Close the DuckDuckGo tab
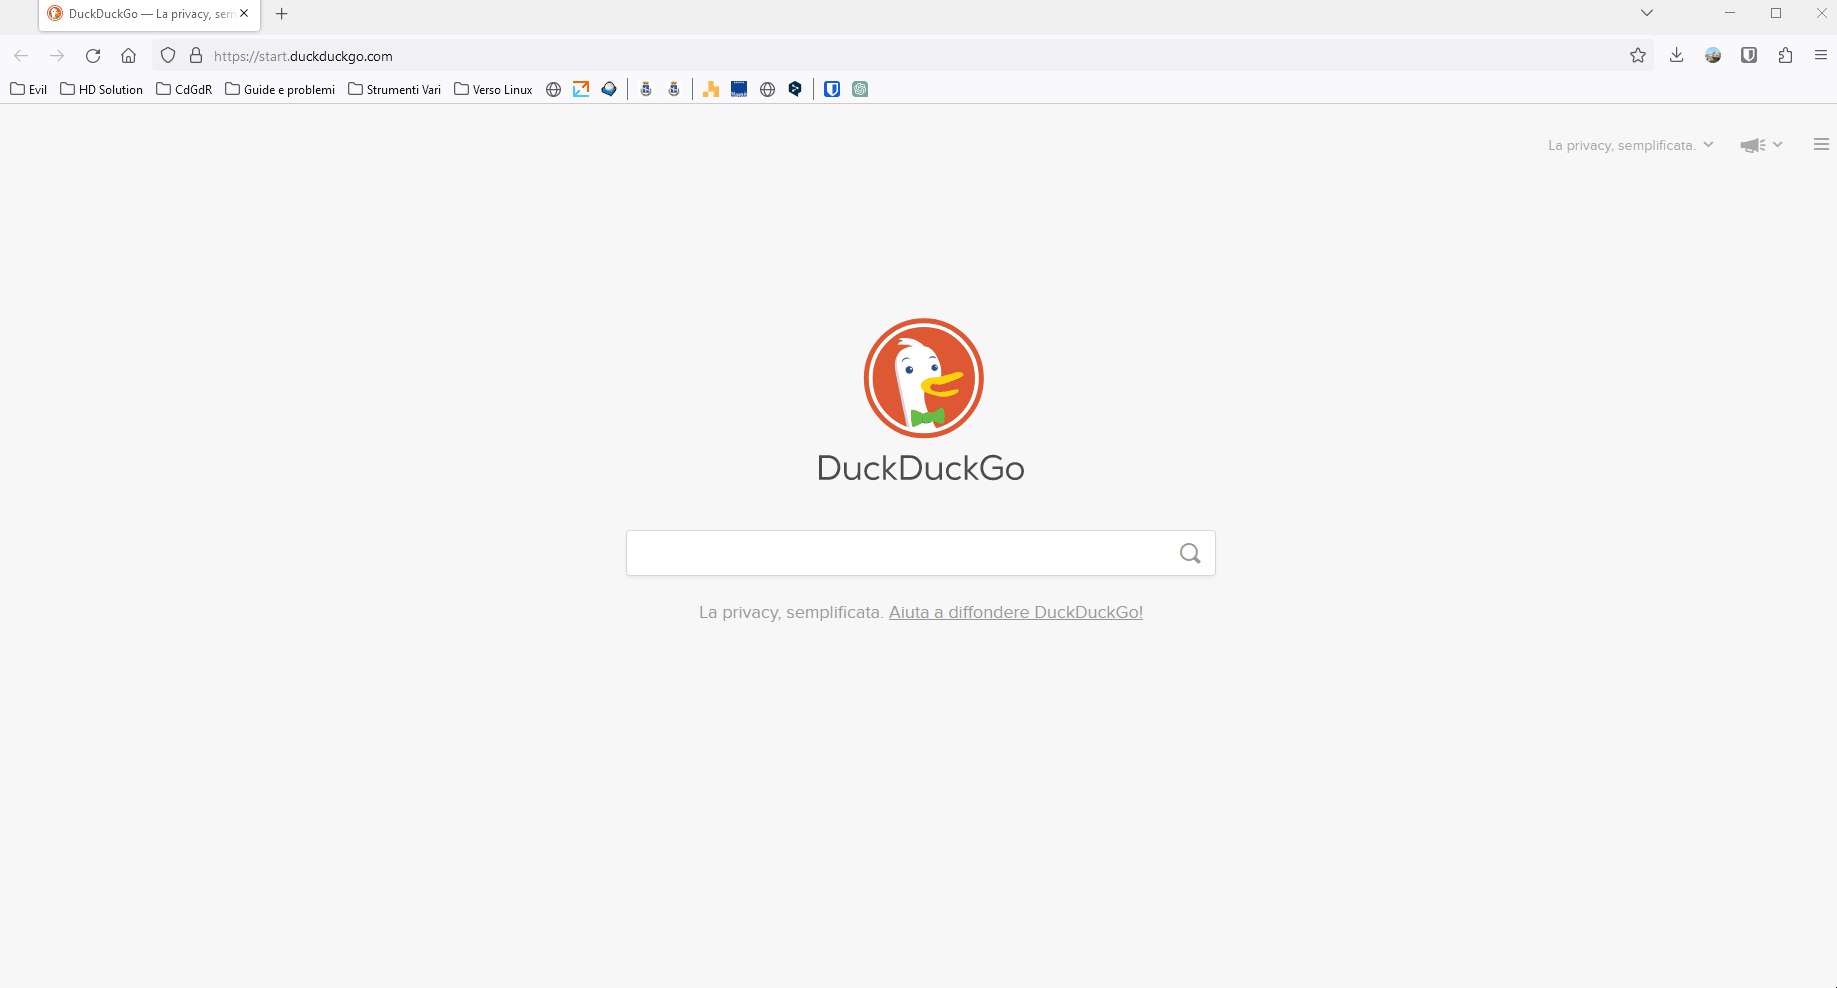The image size is (1837, 988). [x=244, y=14]
